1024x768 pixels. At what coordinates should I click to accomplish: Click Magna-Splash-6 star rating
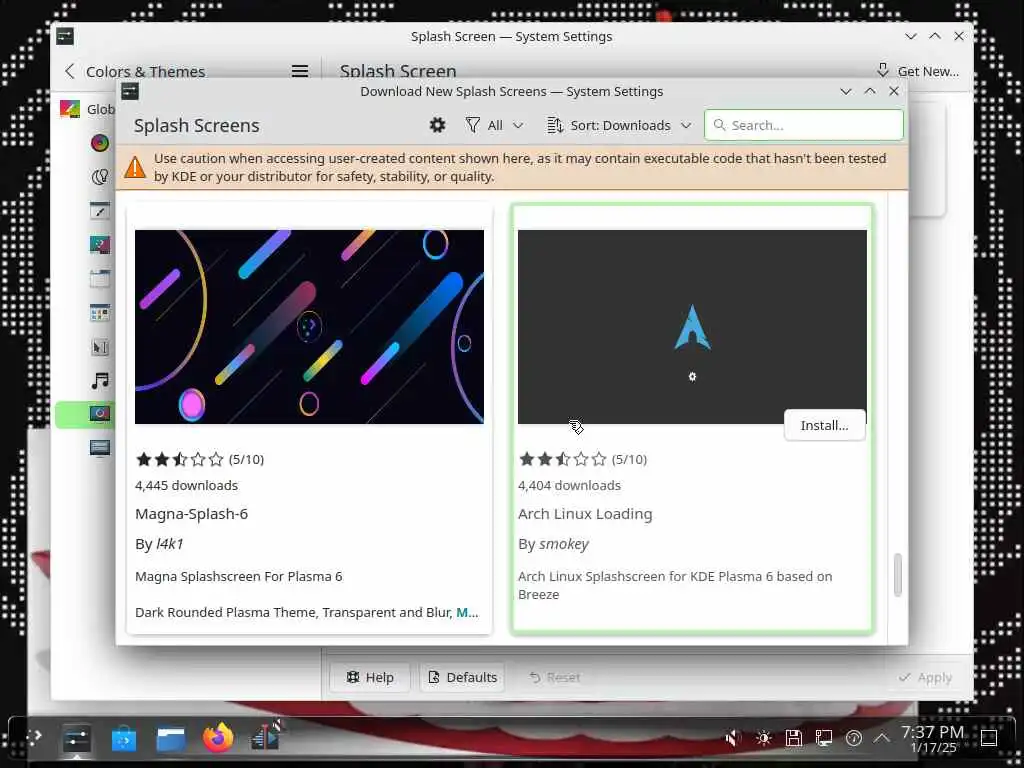[x=180, y=459]
